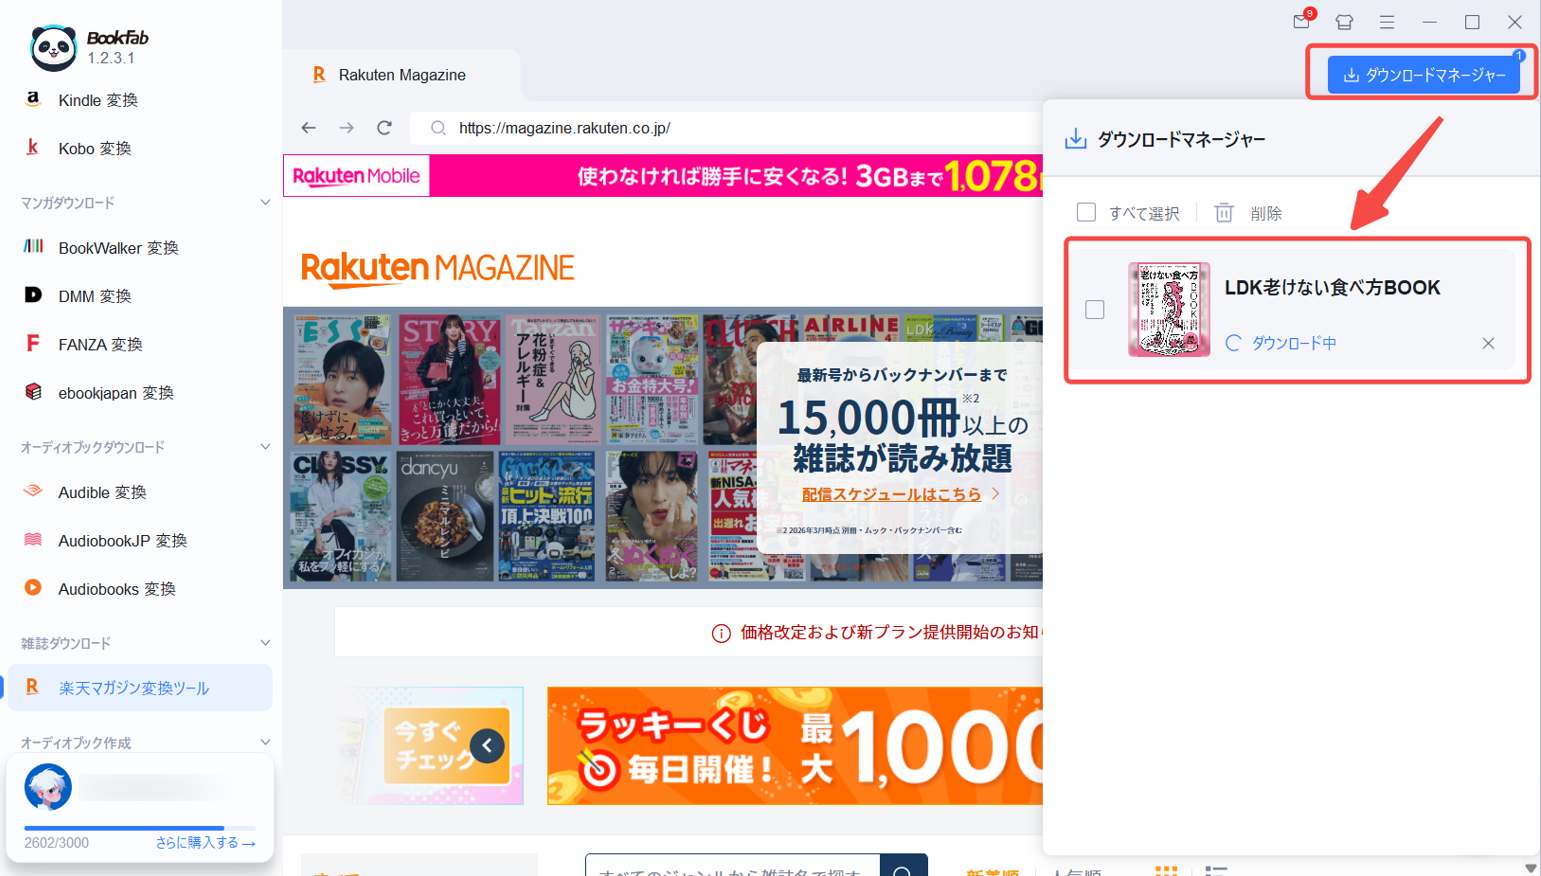Reload the Rakuten Magazine page
Image resolution: width=1541 pixels, height=876 pixels.
click(x=384, y=128)
